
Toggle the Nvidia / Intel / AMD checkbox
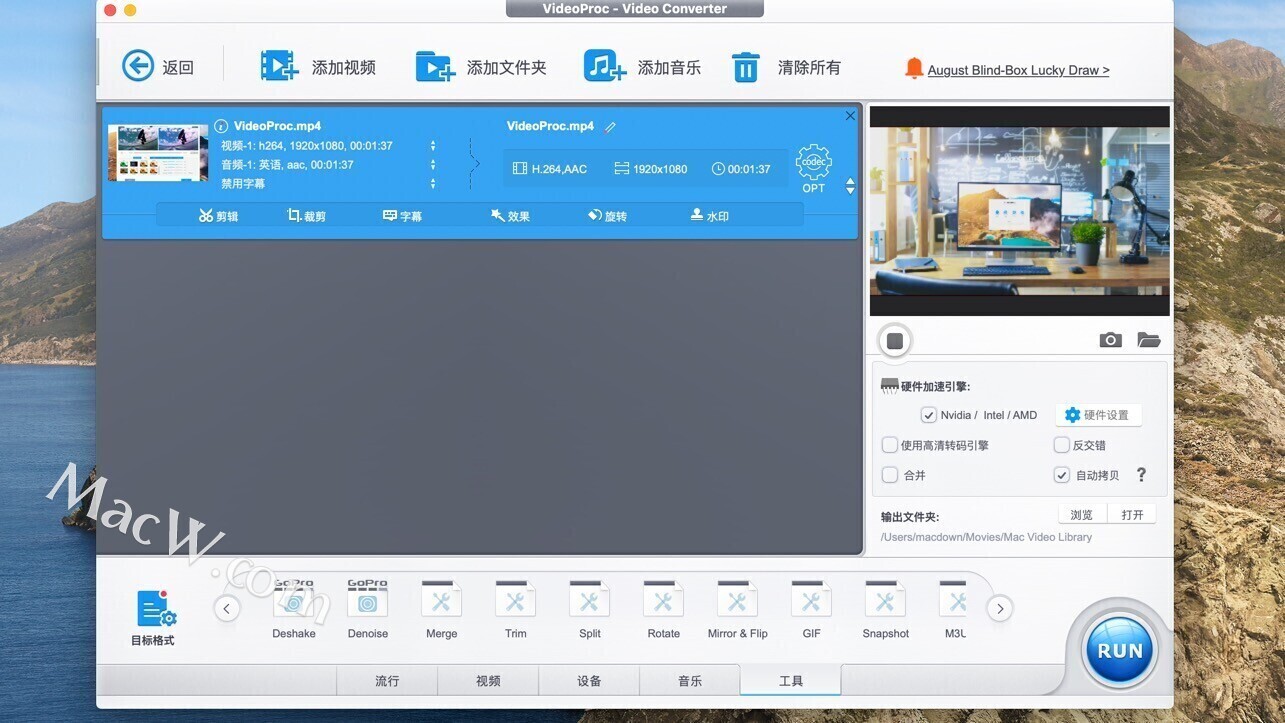[x=928, y=415]
